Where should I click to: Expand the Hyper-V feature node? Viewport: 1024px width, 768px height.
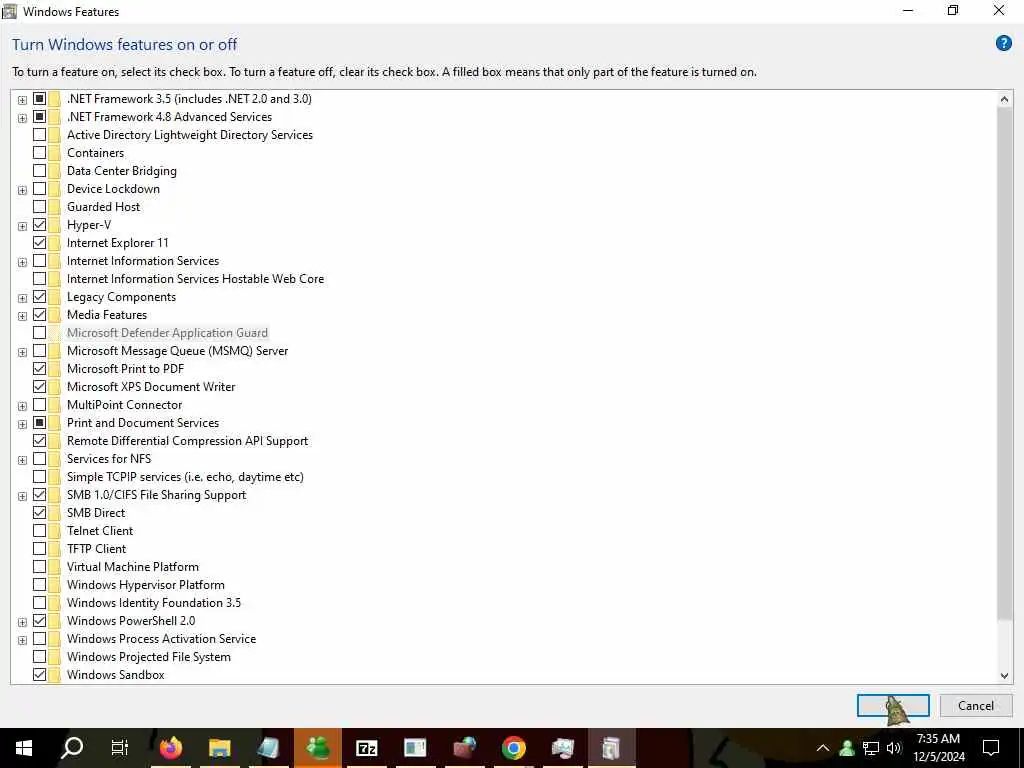[x=22, y=226]
